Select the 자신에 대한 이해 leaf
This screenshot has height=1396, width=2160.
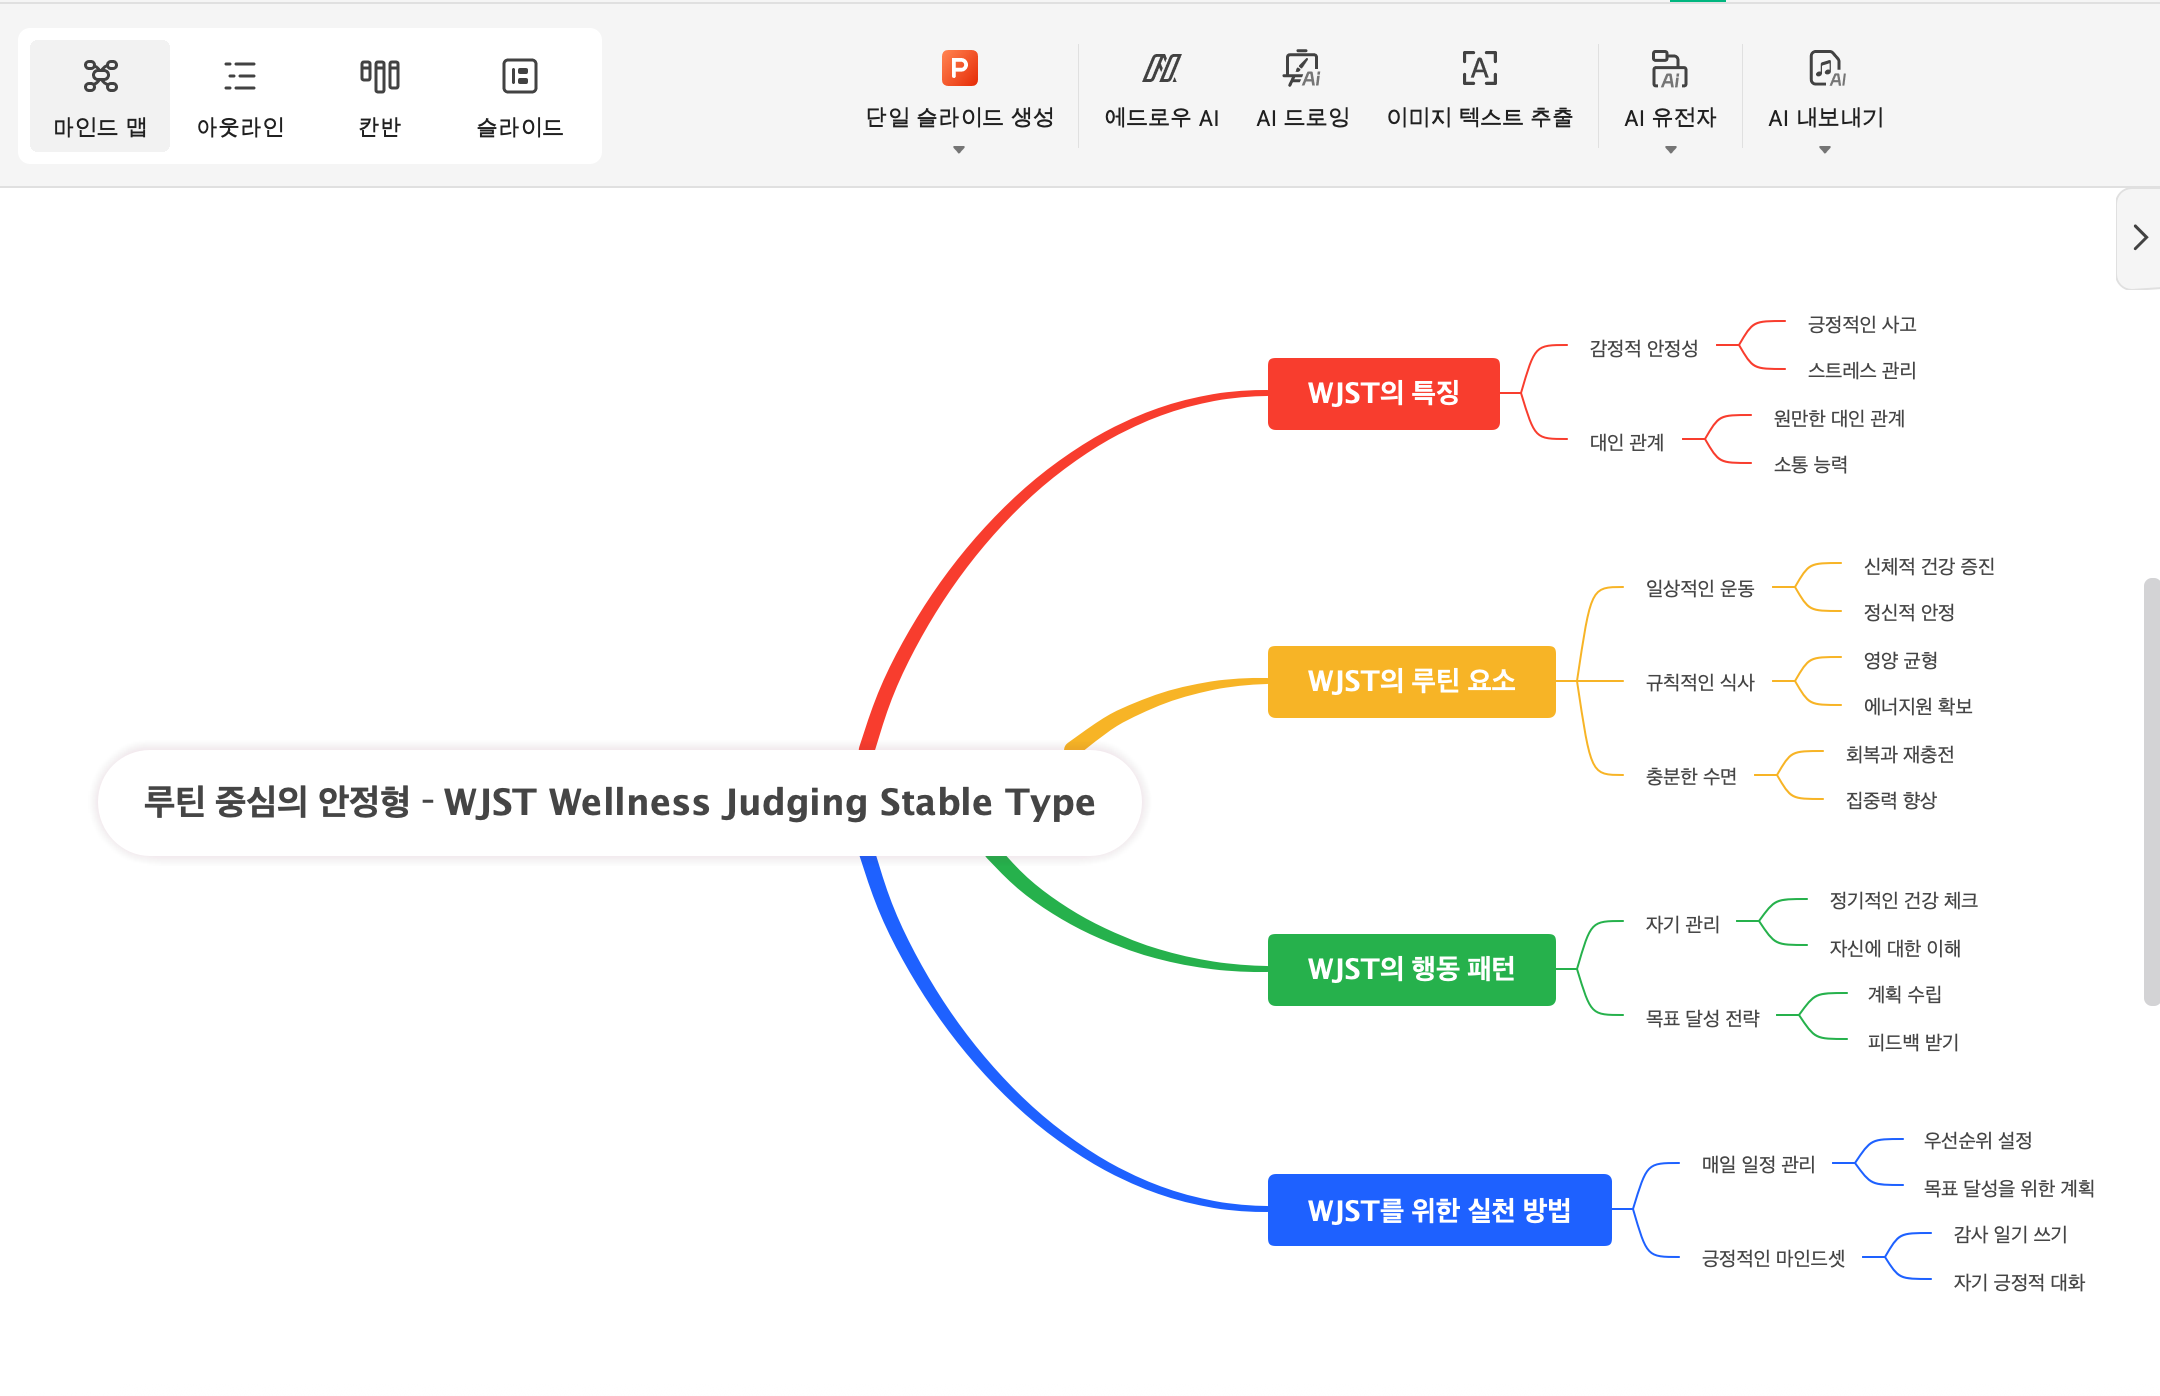pyautogui.click(x=1895, y=948)
